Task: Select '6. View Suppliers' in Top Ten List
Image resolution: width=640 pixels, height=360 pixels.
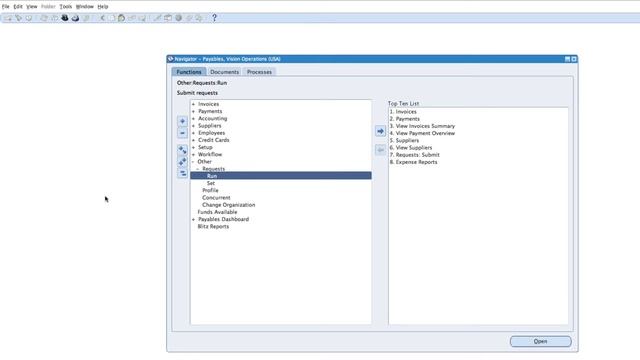Action: coord(411,148)
